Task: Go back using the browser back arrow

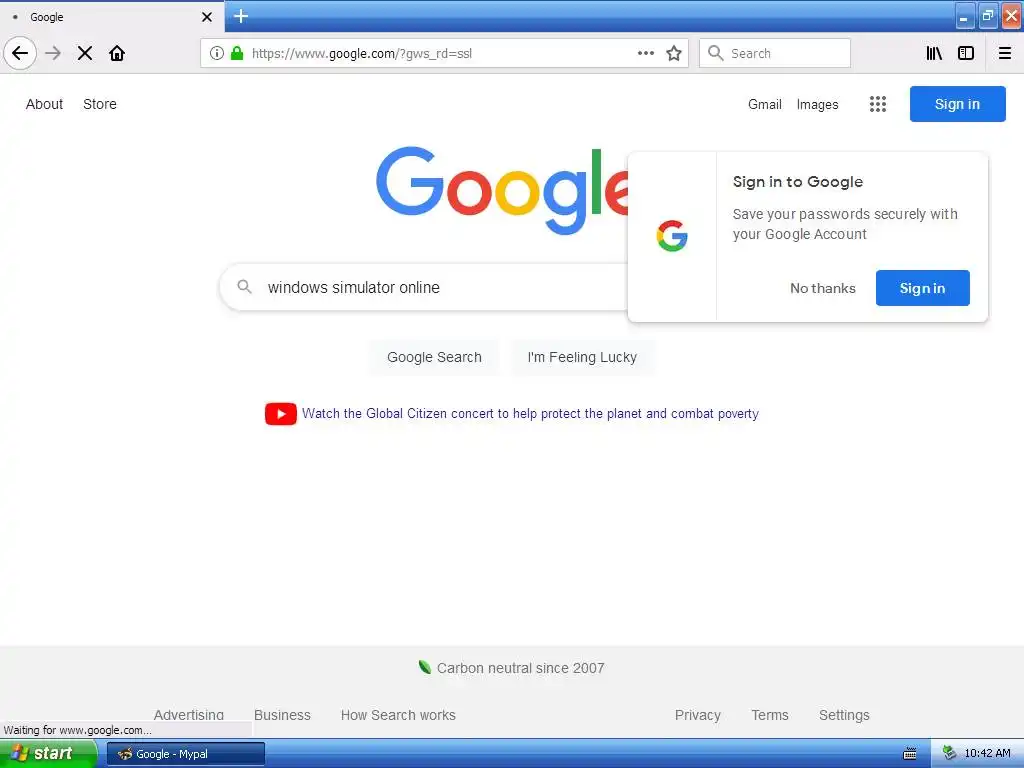Action: pyautogui.click(x=20, y=53)
